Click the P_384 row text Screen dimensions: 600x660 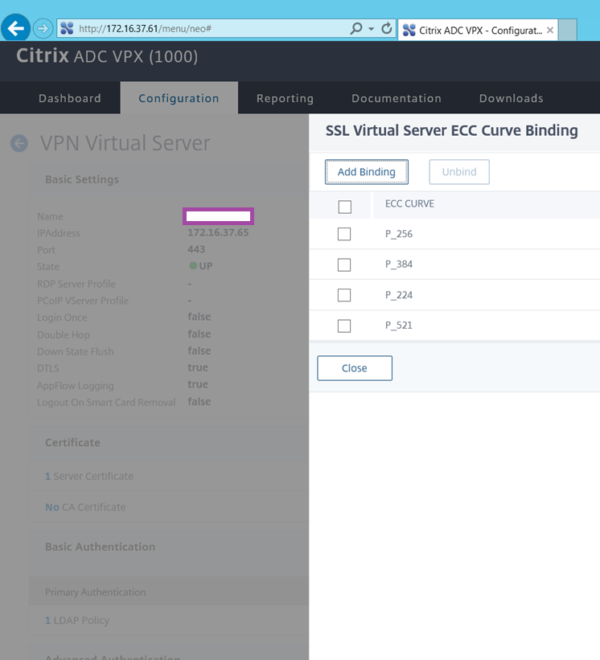pyautogui.click(x=399, y=264)
